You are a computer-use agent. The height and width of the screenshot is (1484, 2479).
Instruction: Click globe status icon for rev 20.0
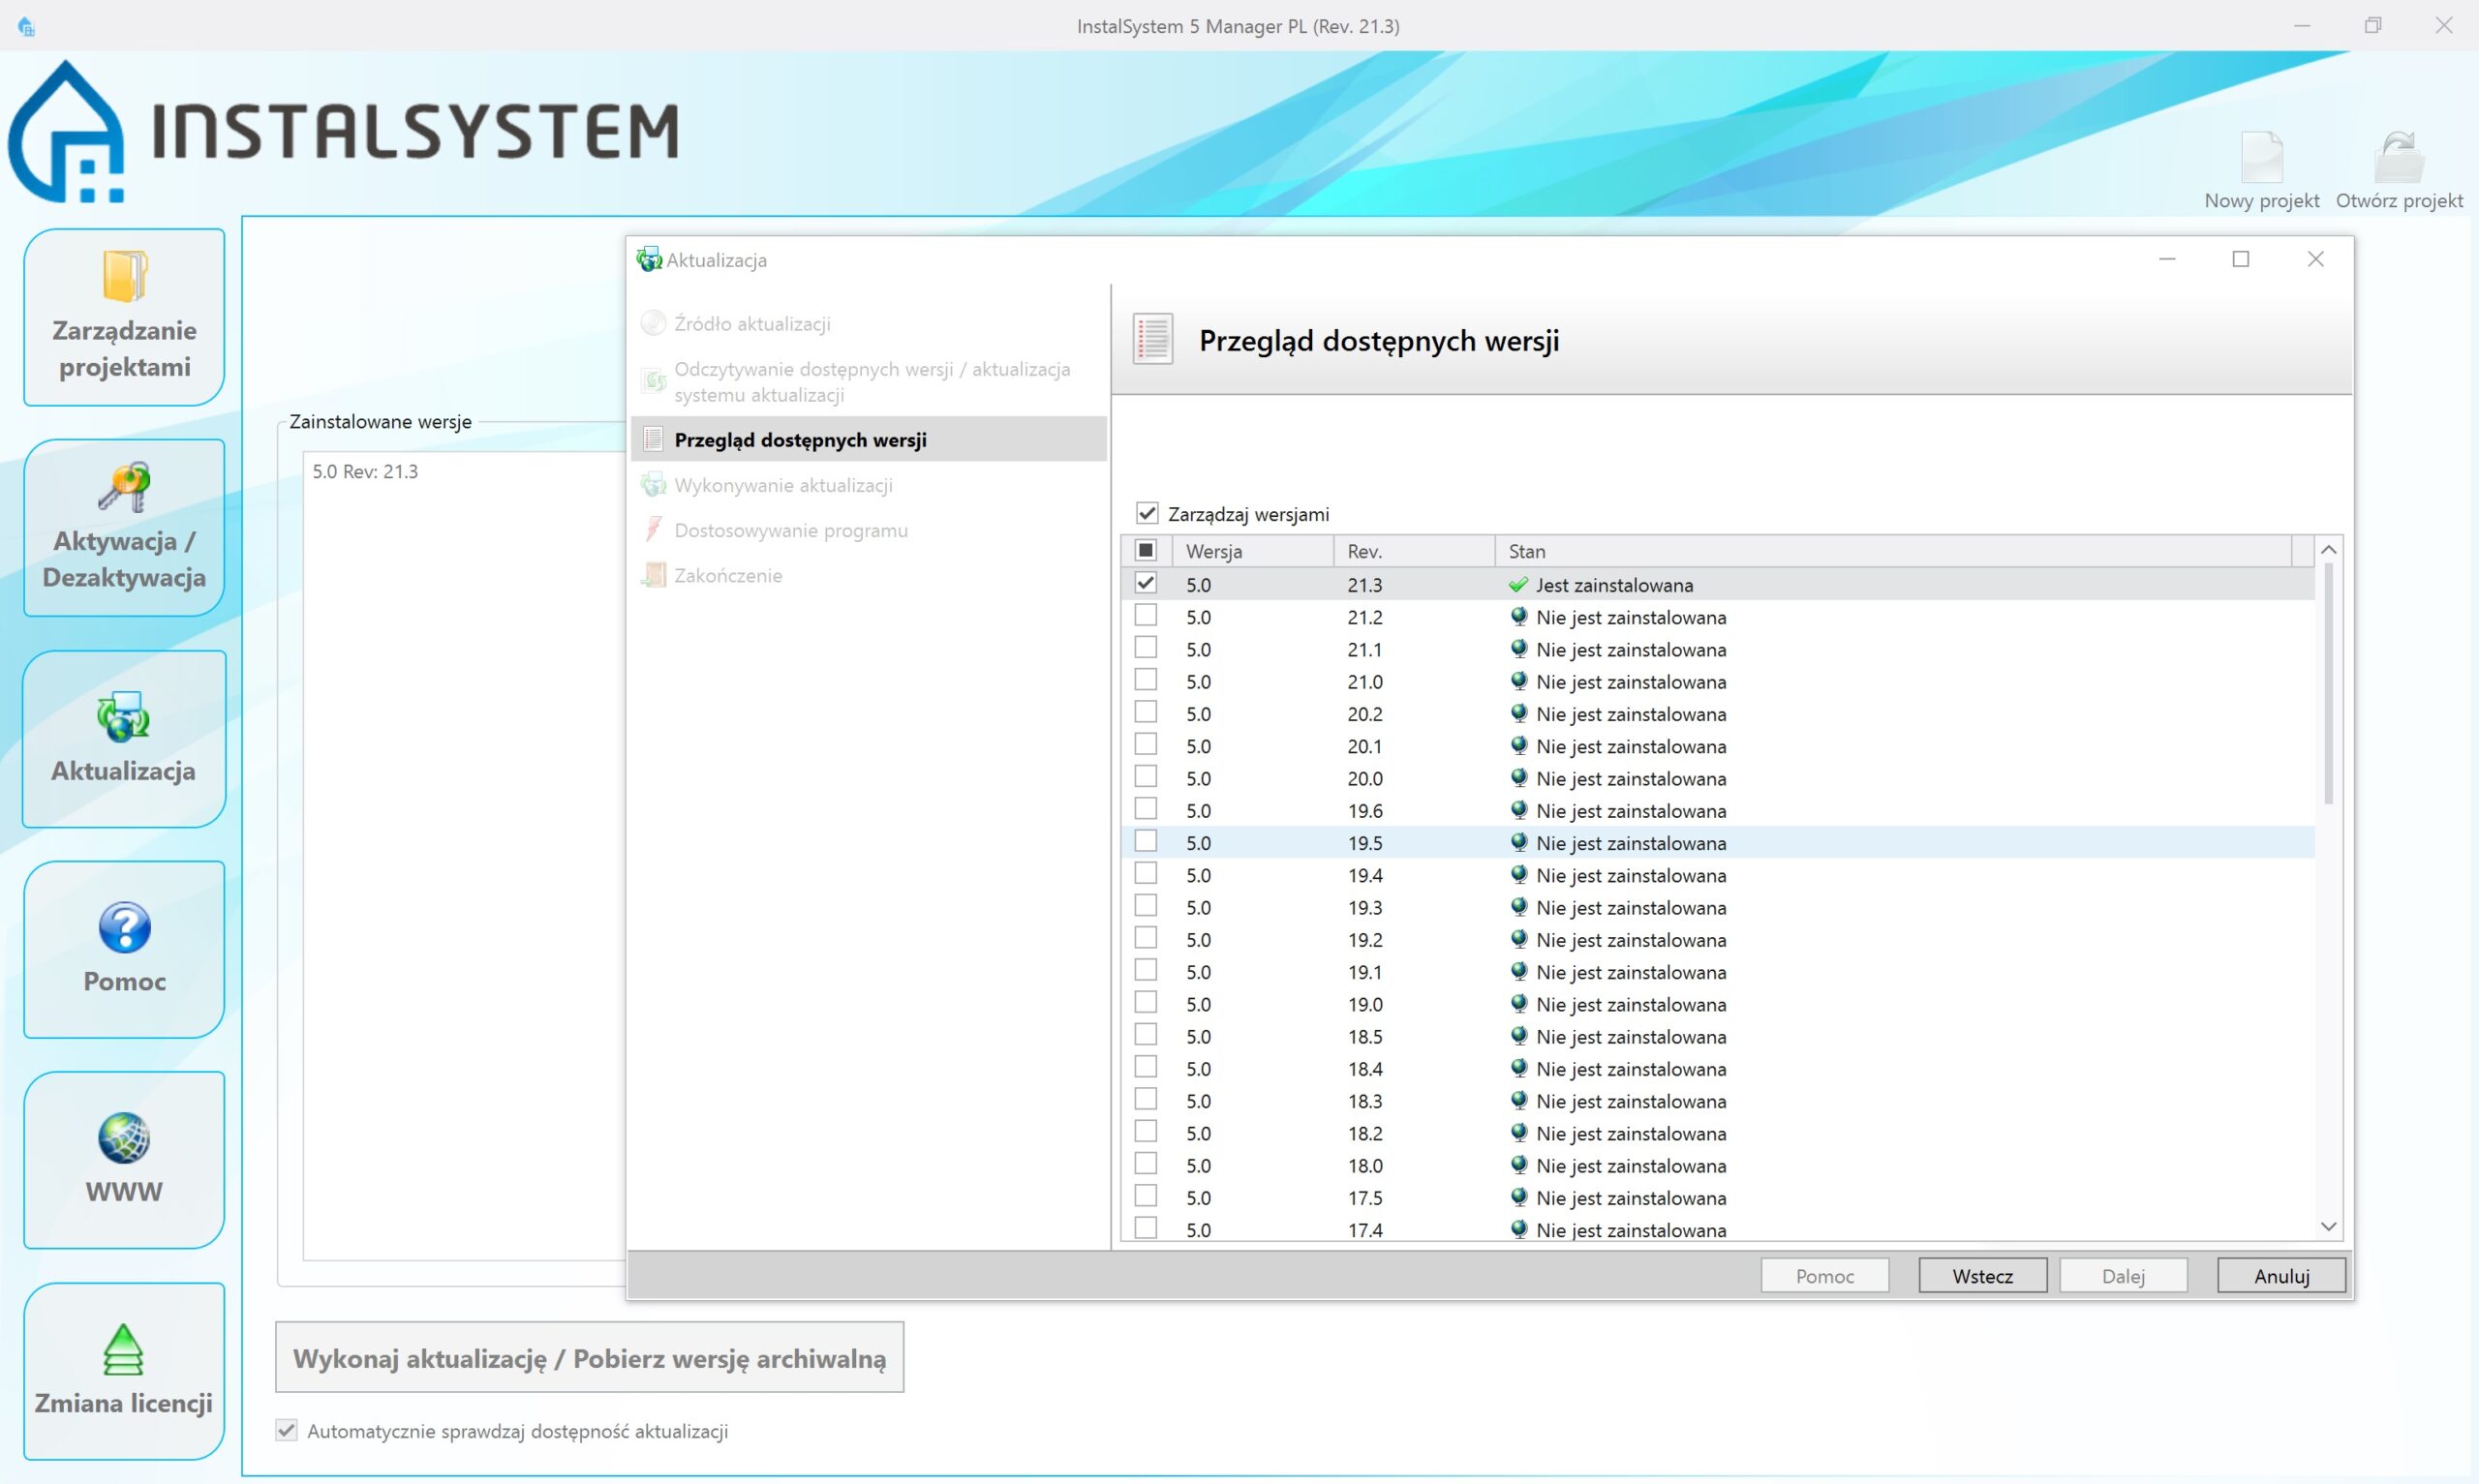[x=1518, y=778]
